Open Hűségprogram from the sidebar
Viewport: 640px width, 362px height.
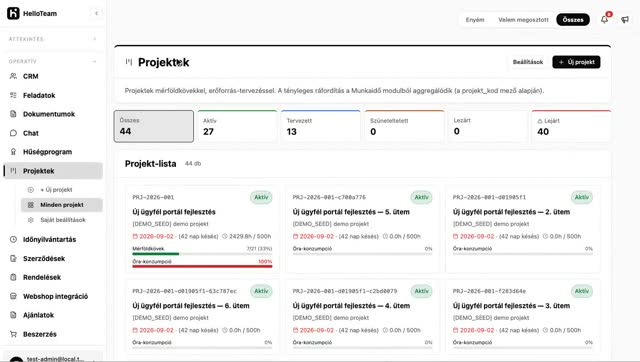click(53, 152)
